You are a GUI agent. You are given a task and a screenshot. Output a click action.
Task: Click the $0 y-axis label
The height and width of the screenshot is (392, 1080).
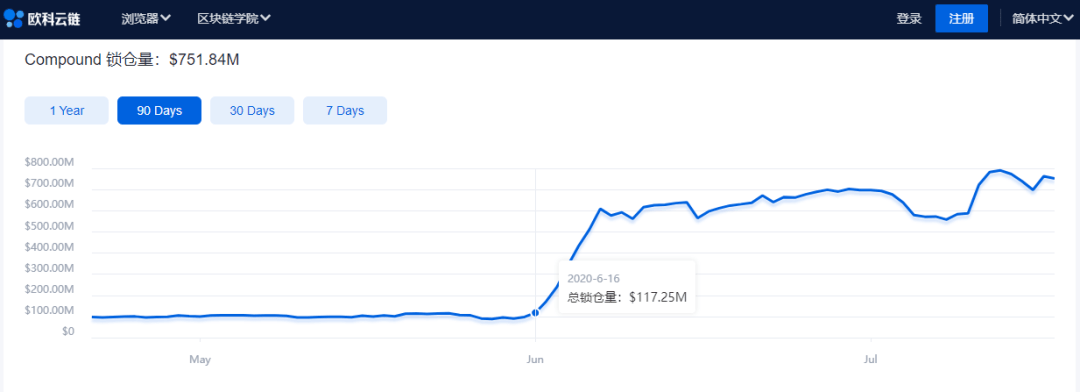click(67, 332)
